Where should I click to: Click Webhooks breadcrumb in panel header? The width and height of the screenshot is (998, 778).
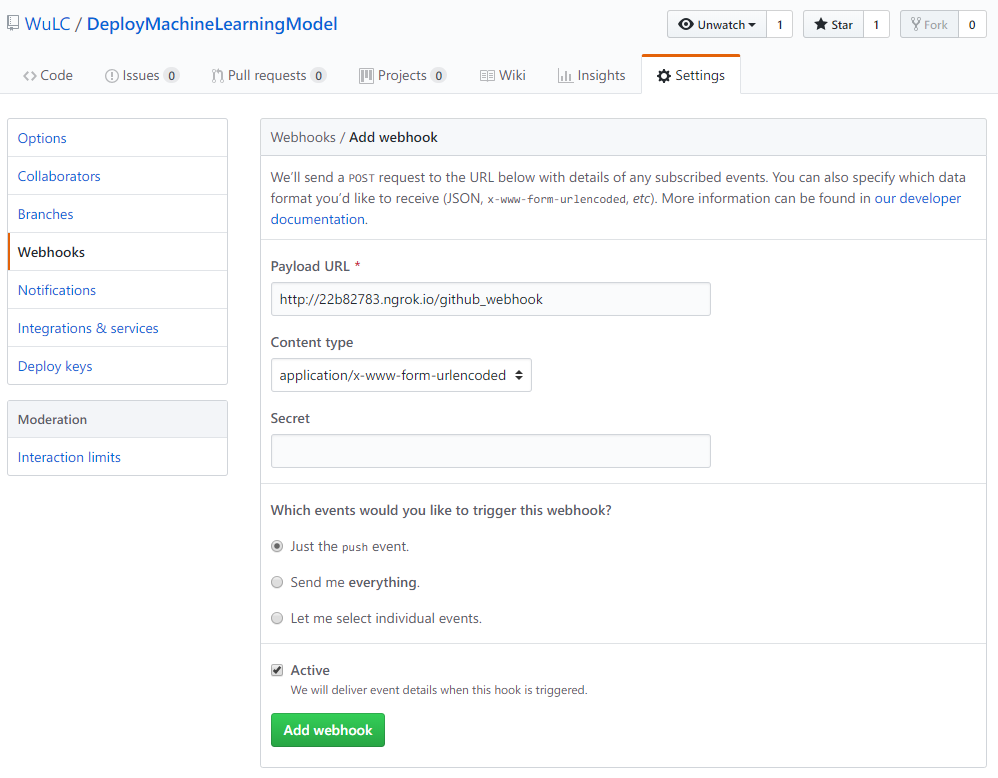click(303, 138)
